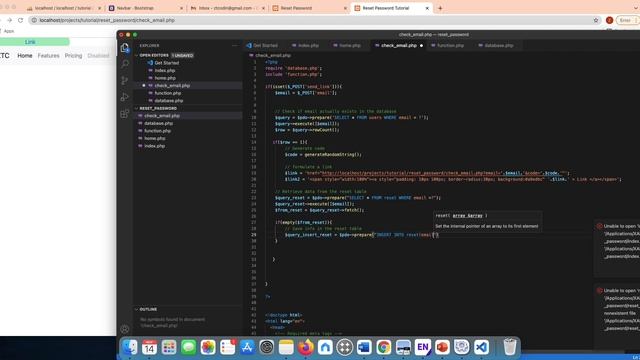Go to Home in the page navbar
The height and width of the screenshot is (360, 640).
[24, 56]
